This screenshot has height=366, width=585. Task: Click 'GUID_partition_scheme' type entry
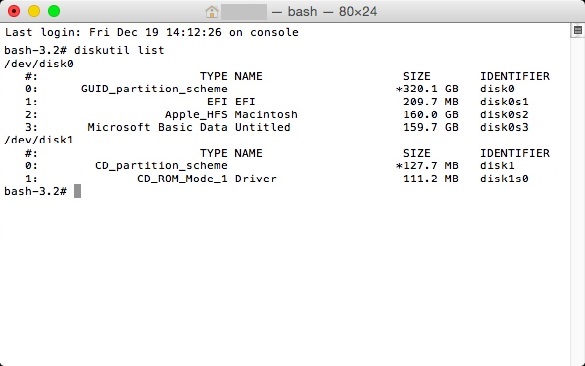[154, 89]
